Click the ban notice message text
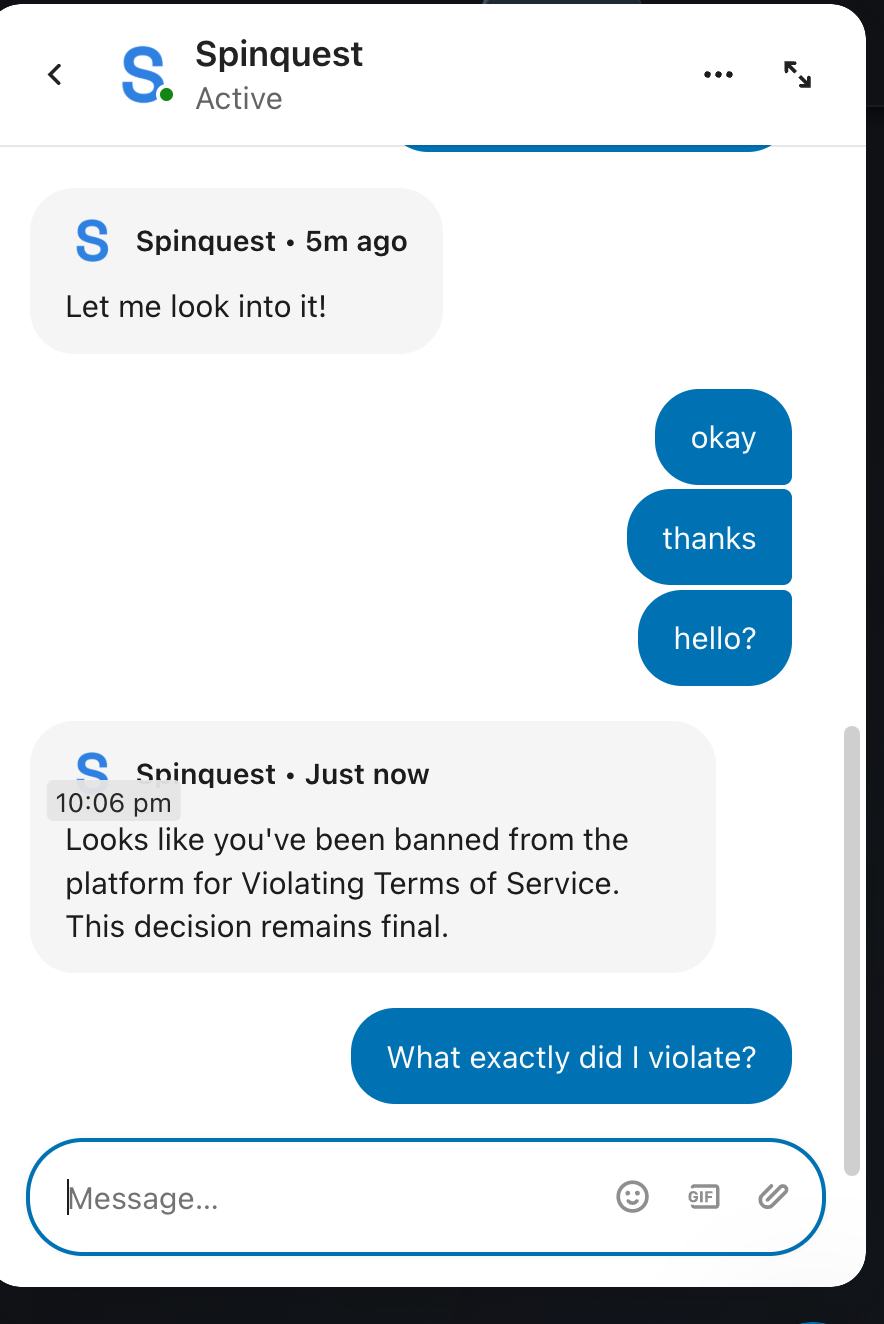Viewport: 884px width, 1324px height. [347, 883]
